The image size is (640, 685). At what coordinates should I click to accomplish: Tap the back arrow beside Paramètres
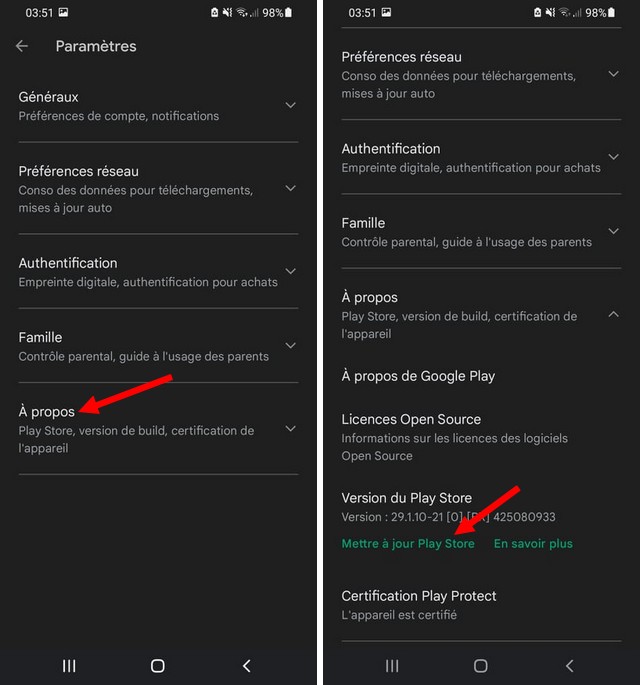(22, 46)
